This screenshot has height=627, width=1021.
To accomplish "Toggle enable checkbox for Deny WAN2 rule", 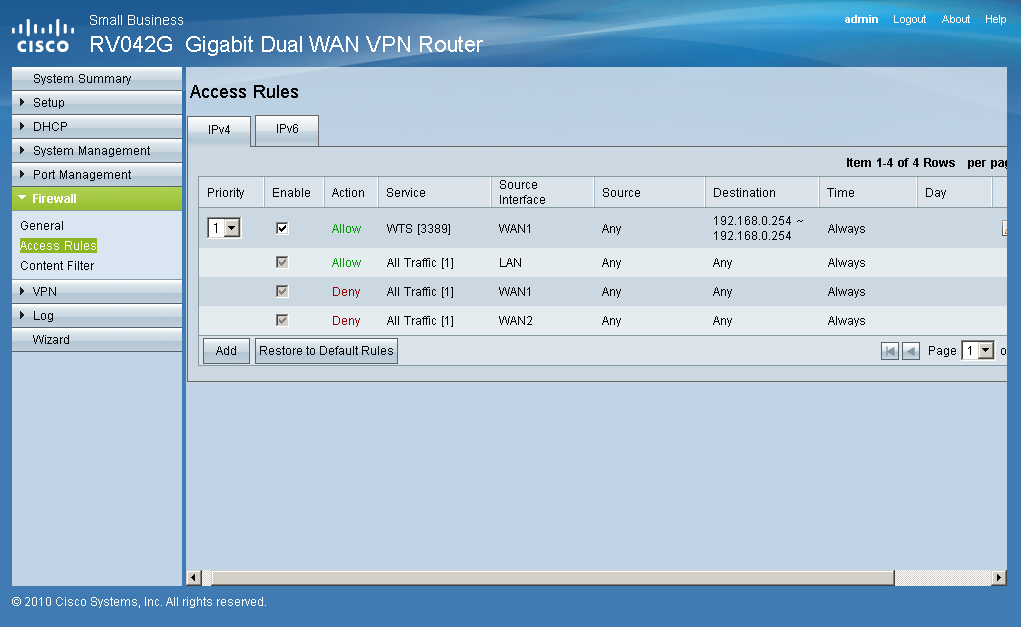I will 282,320.
